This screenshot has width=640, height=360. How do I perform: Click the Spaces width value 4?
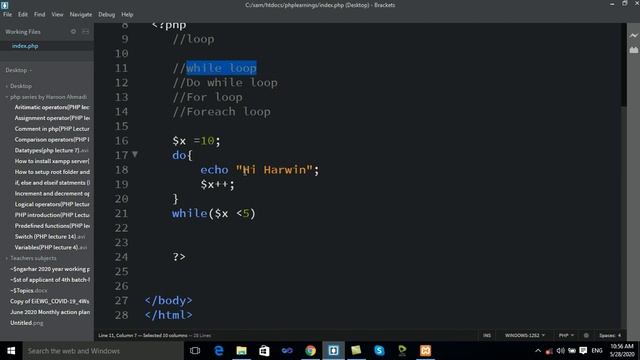[x=619, y=336]
